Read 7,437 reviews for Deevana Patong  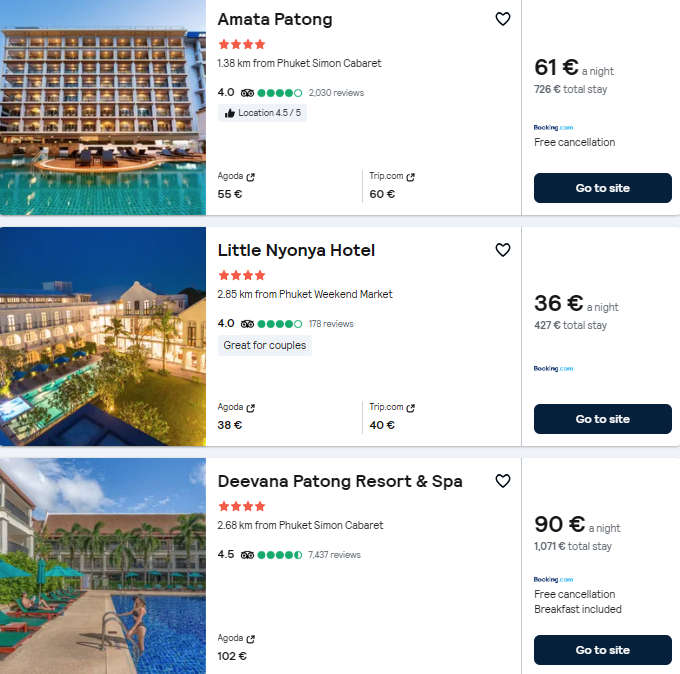pyautogui.click(x=334, y=555)
